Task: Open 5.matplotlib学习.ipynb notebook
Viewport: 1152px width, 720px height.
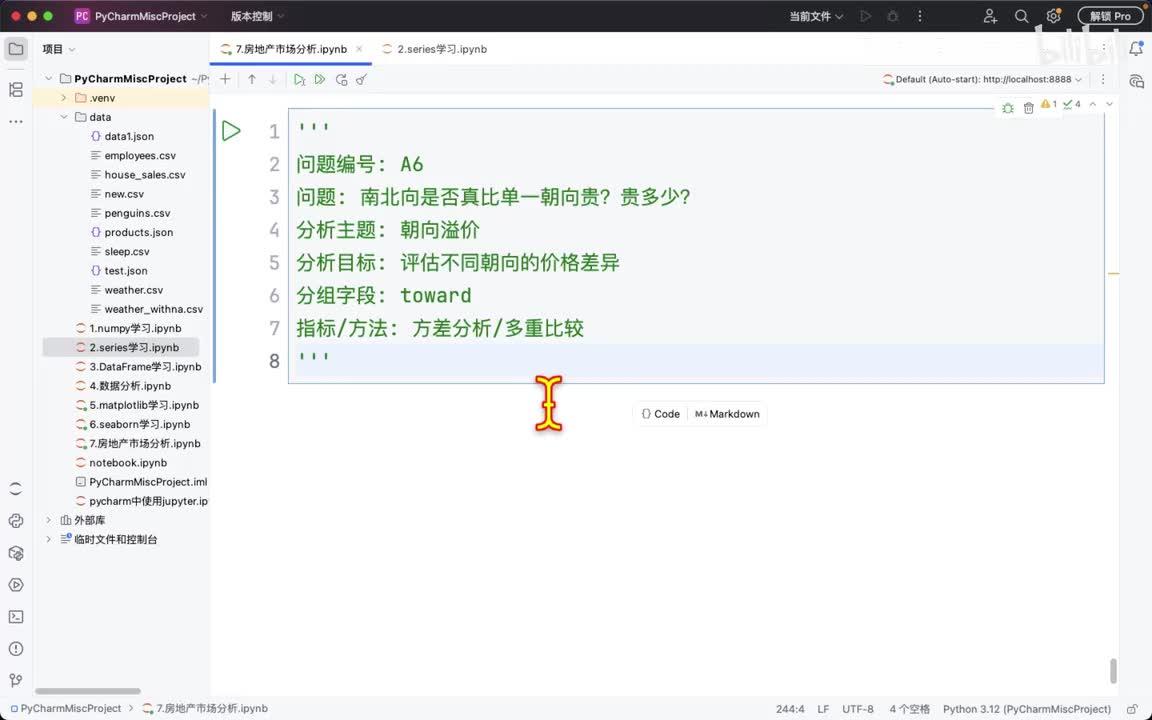Action: (x=137, y=405)
